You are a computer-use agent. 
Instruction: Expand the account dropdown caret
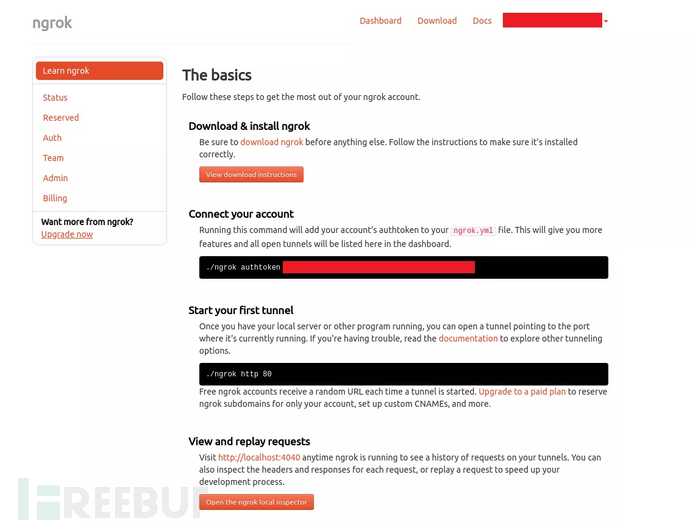click(x=606, y=21)
